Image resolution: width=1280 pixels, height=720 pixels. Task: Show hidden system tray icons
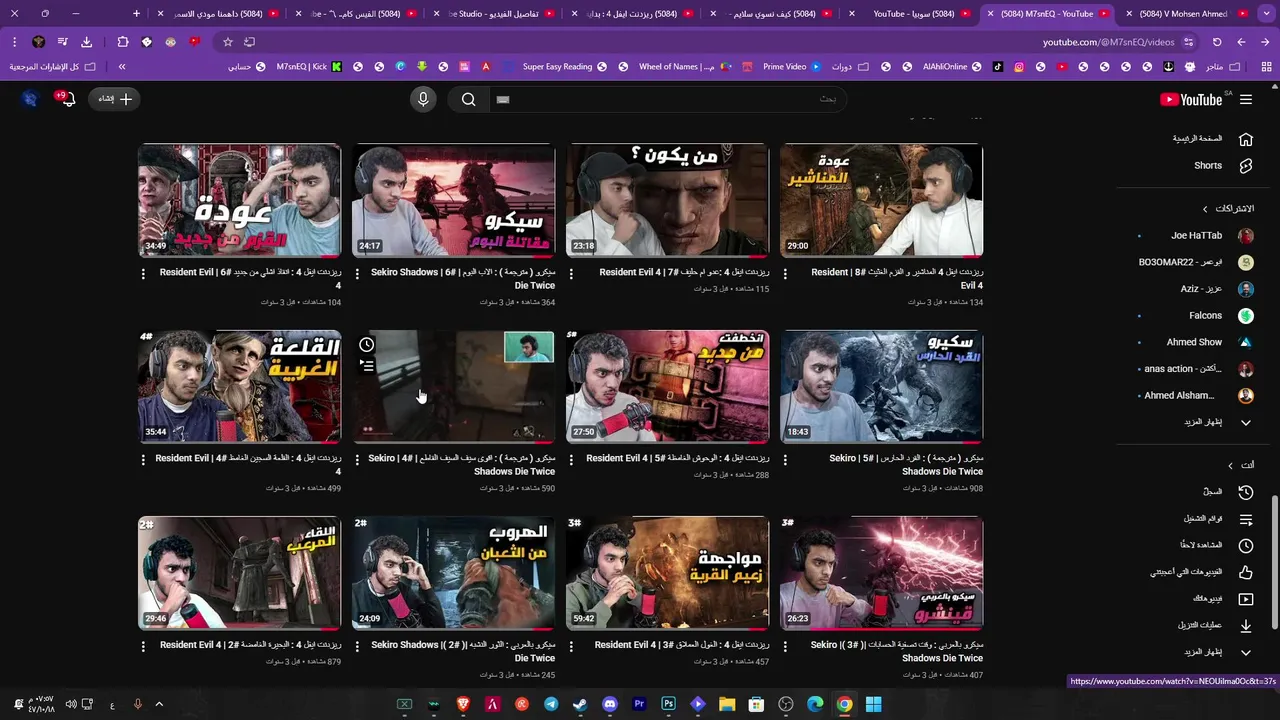coord(159,704)
